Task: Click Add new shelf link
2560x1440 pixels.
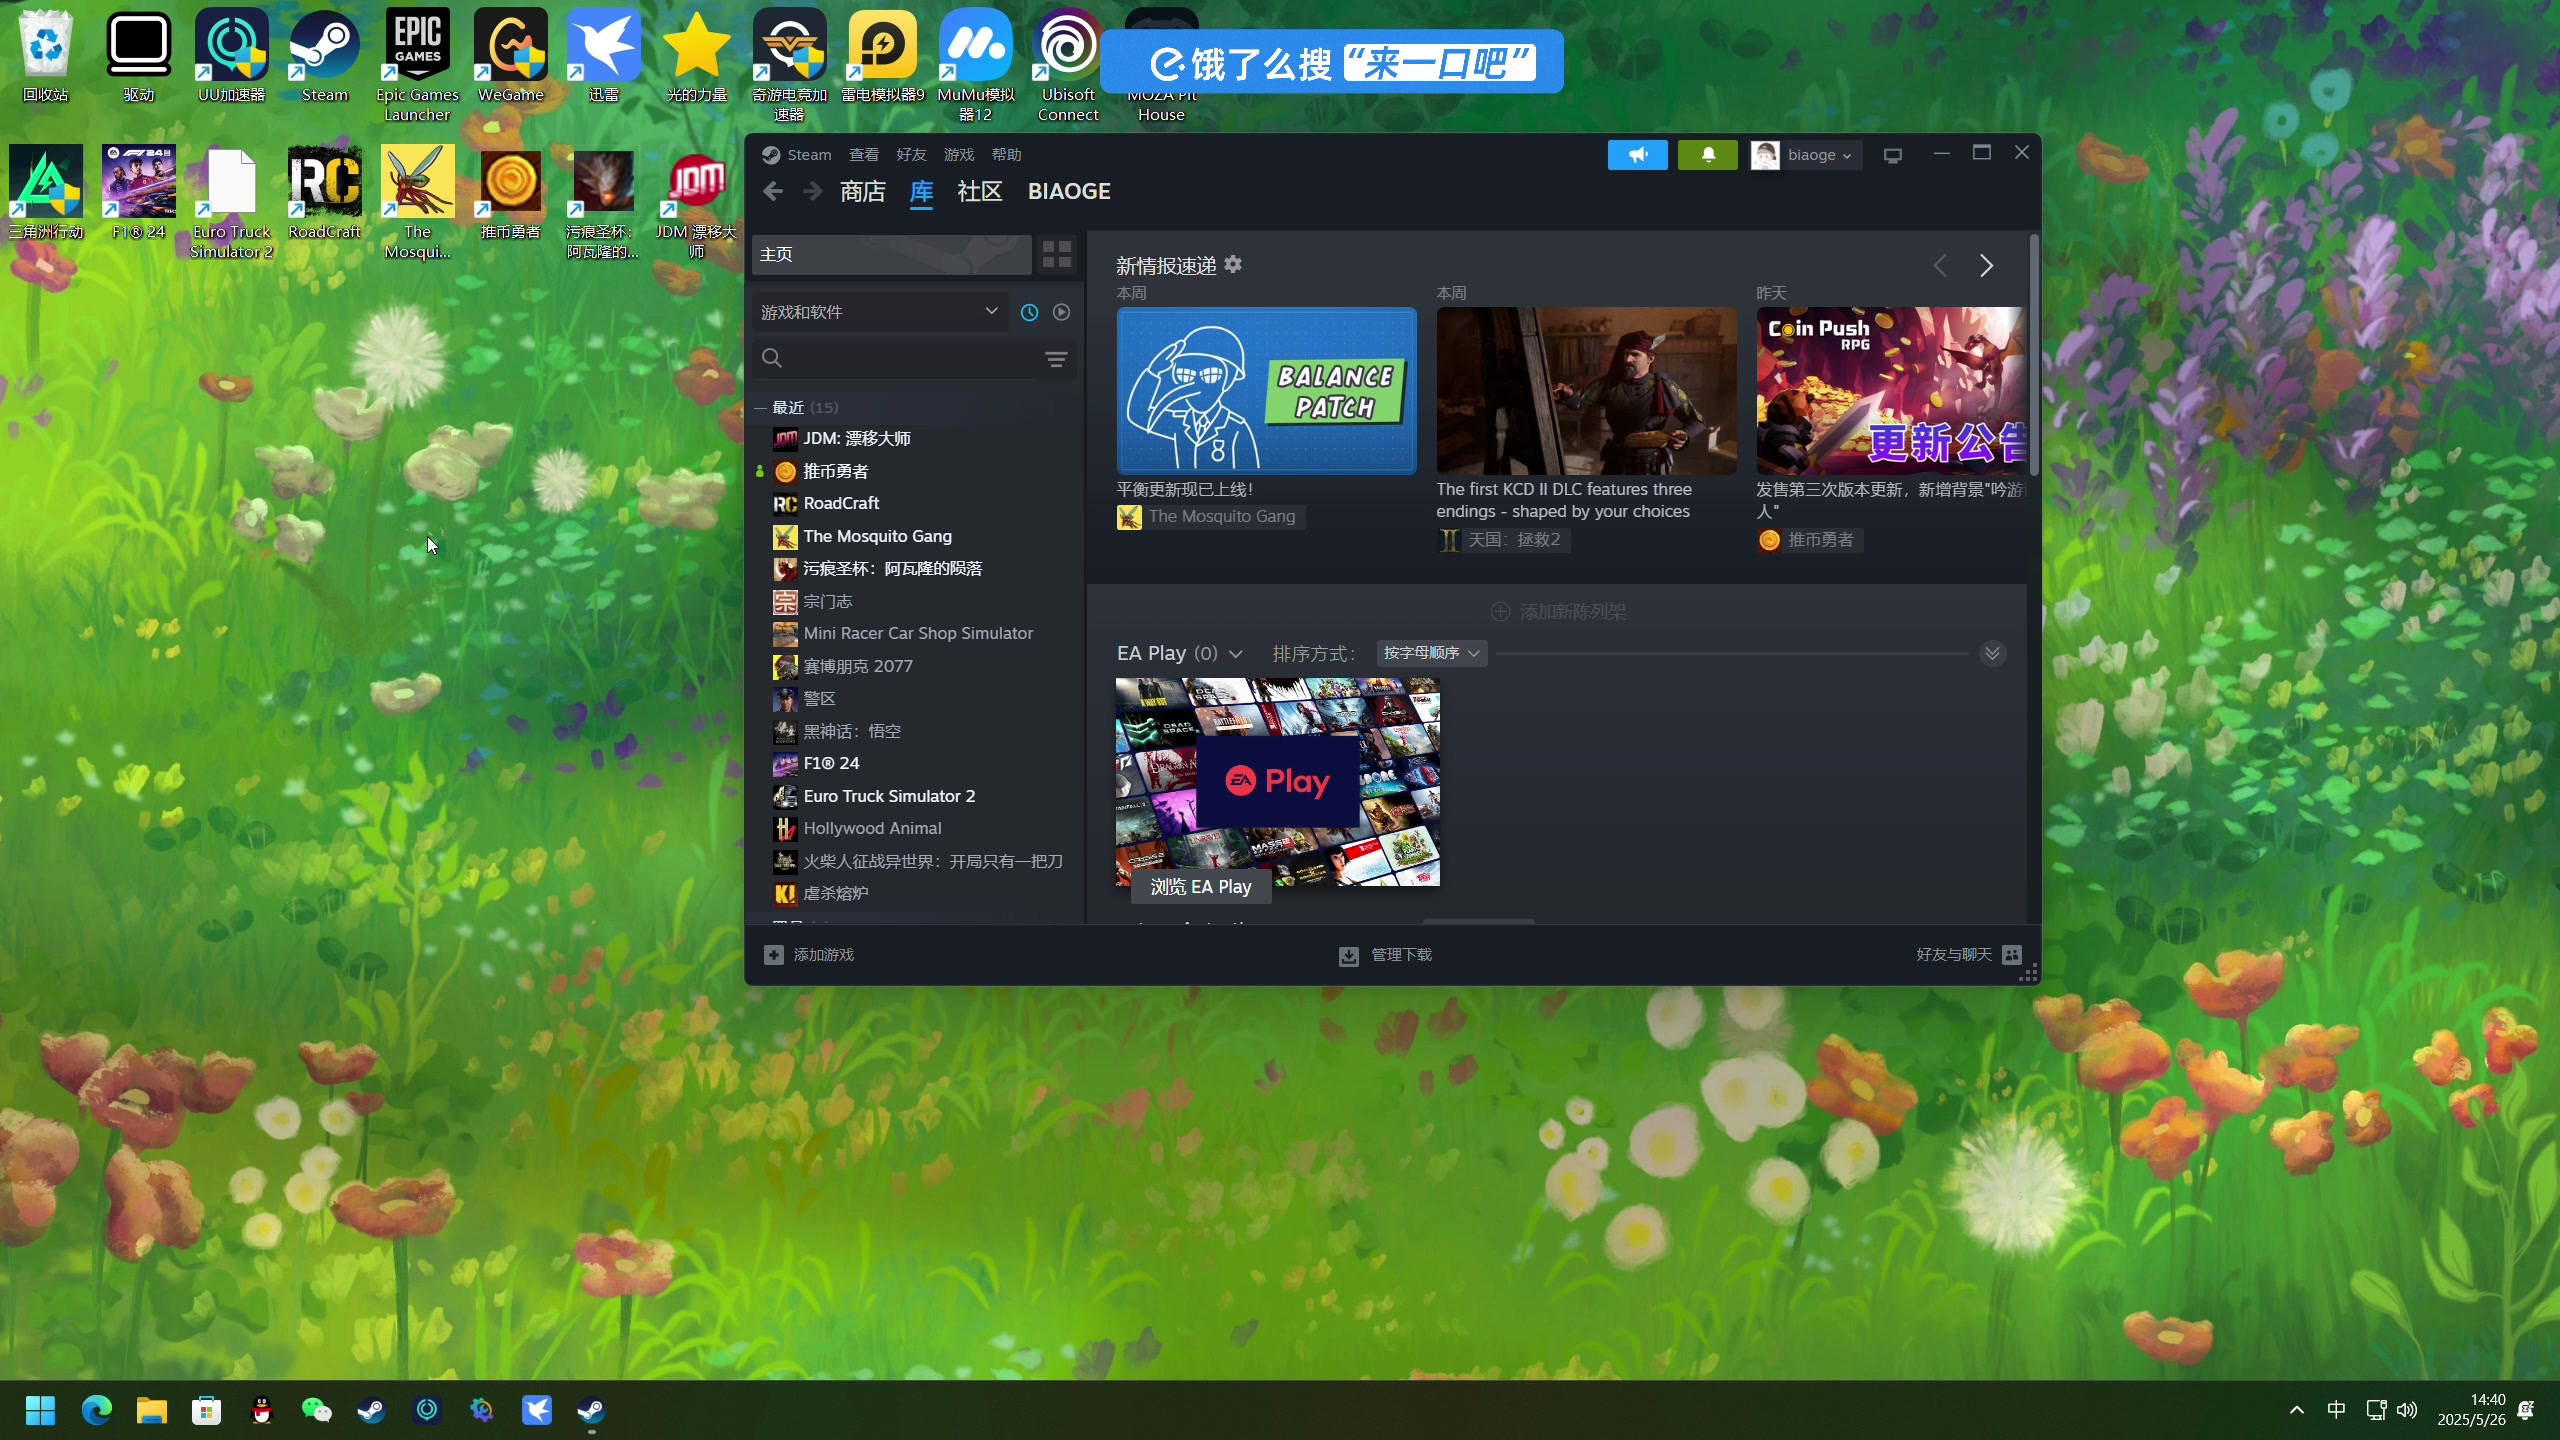Action: (x=1558, y=611)
